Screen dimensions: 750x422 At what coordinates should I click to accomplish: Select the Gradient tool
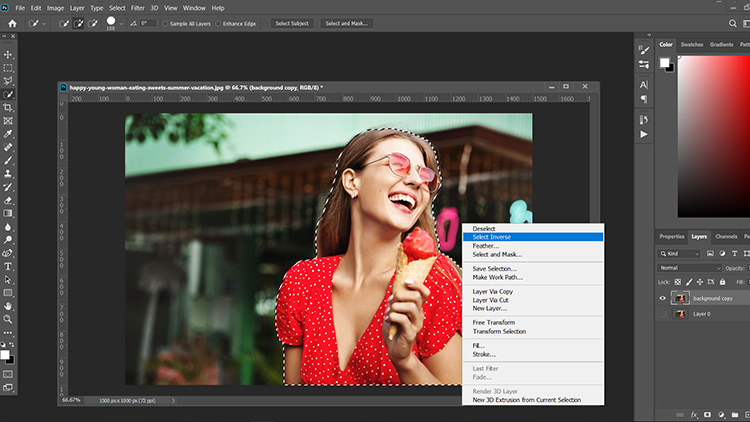coord(8,213)
